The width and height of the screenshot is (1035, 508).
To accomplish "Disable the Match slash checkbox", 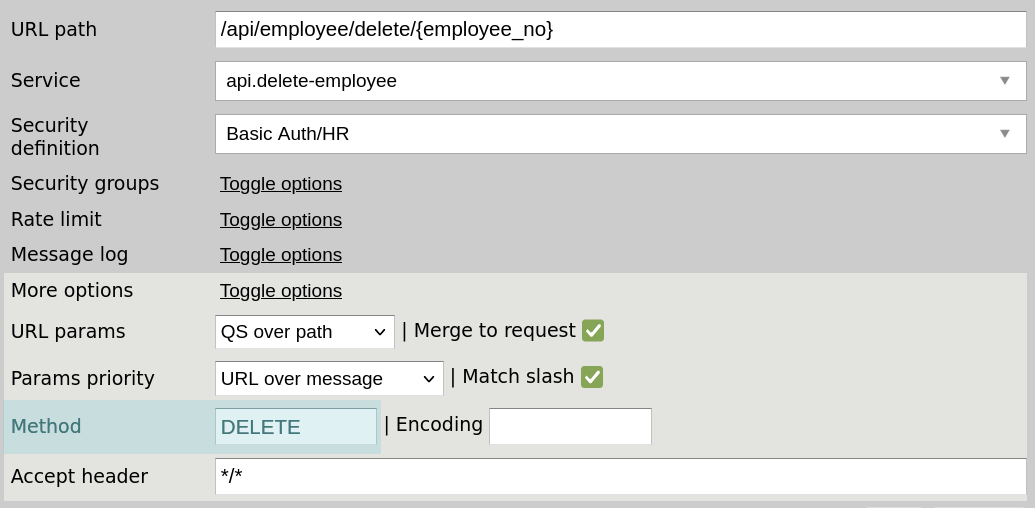I will tap(592, 377).
